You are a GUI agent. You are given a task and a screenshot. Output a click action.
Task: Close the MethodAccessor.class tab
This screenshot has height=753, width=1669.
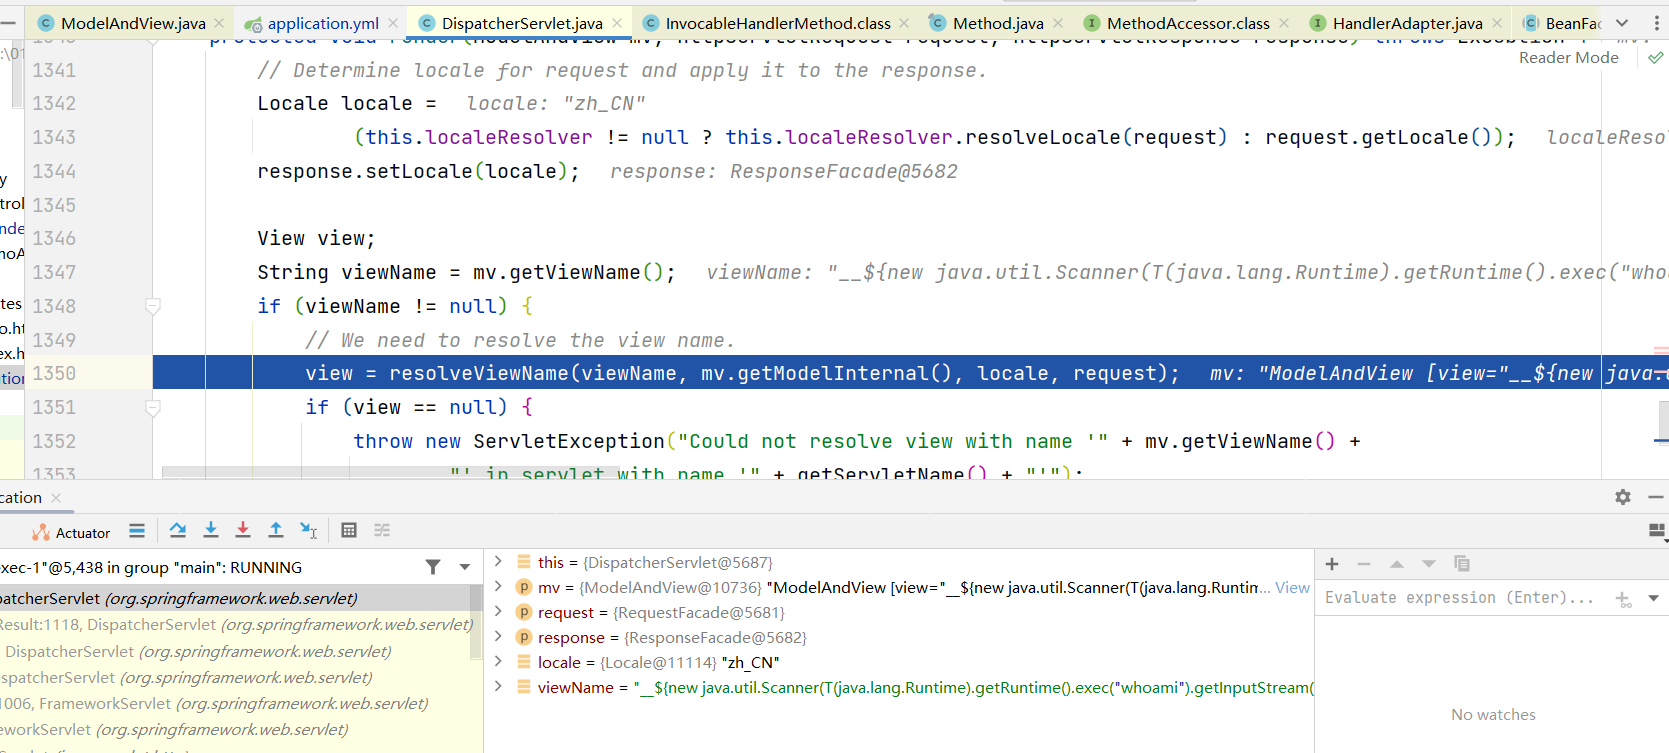tap(1284, 23)
